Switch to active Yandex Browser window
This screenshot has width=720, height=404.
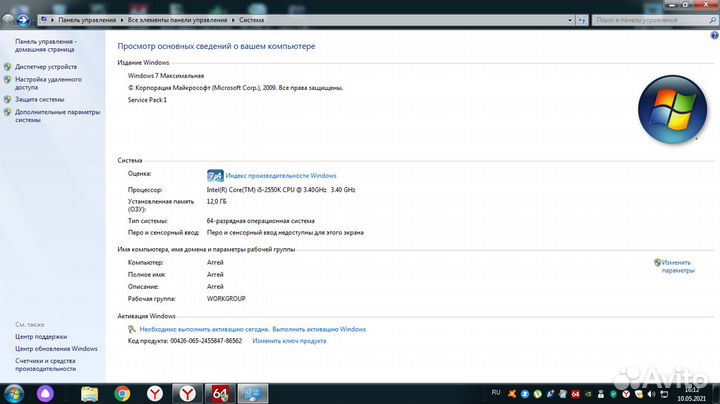(x=187, y=394)
